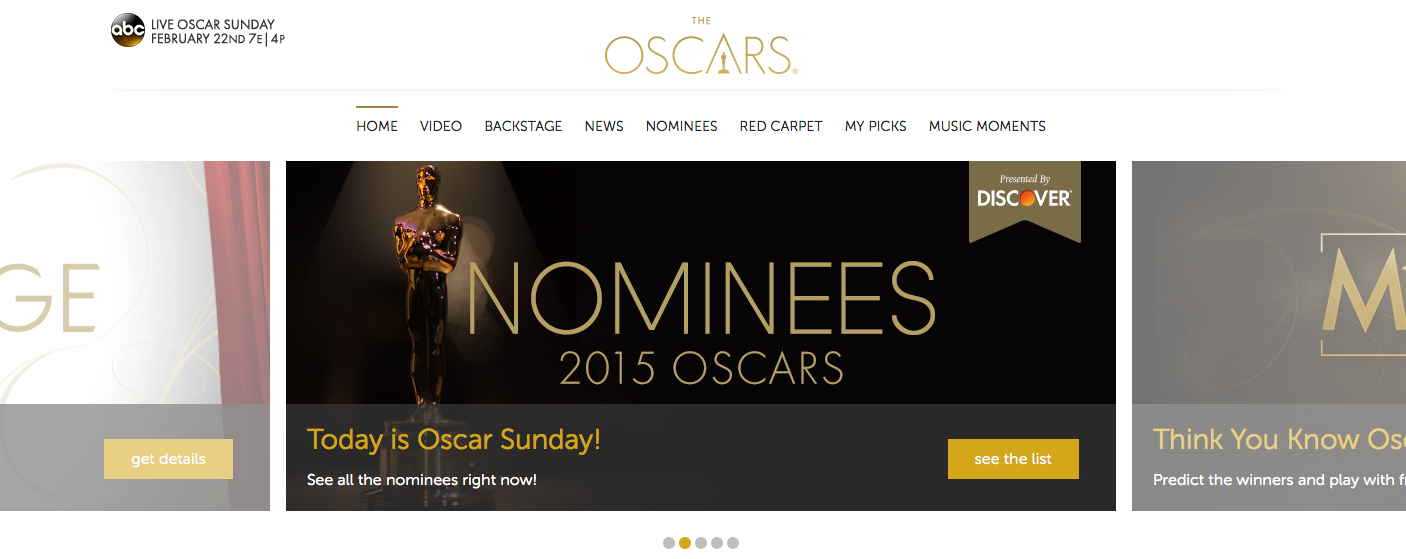The width and height of the screenshot is (1406, 559).
Task: Click the 'get details' button
Action: coord(168,459)
